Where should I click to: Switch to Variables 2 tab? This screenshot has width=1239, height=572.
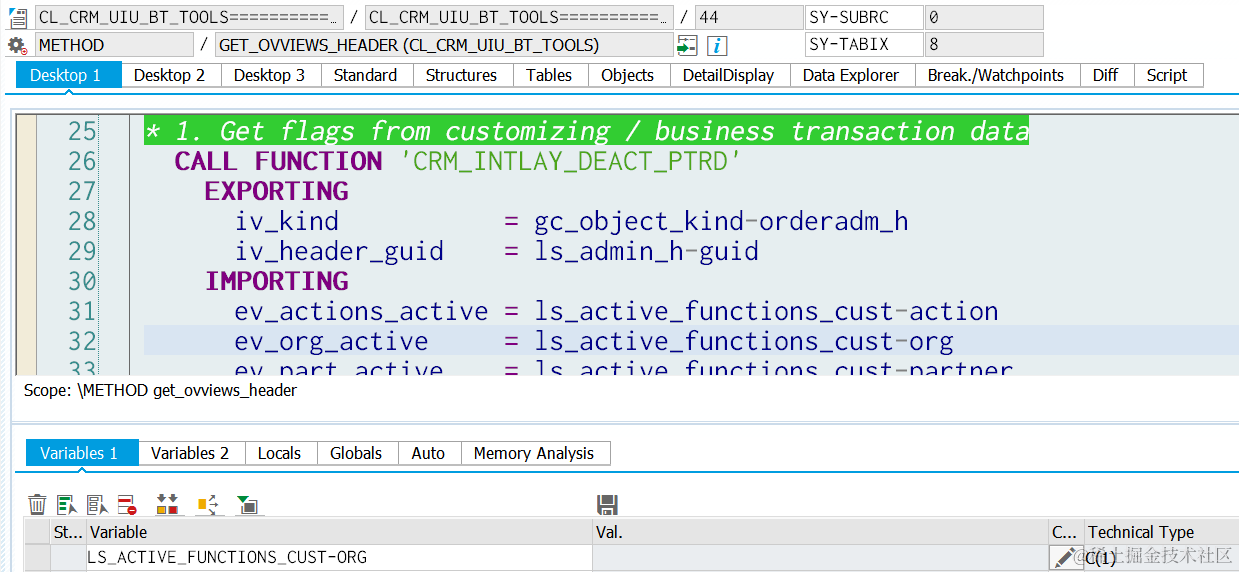[x=190, y=453]
